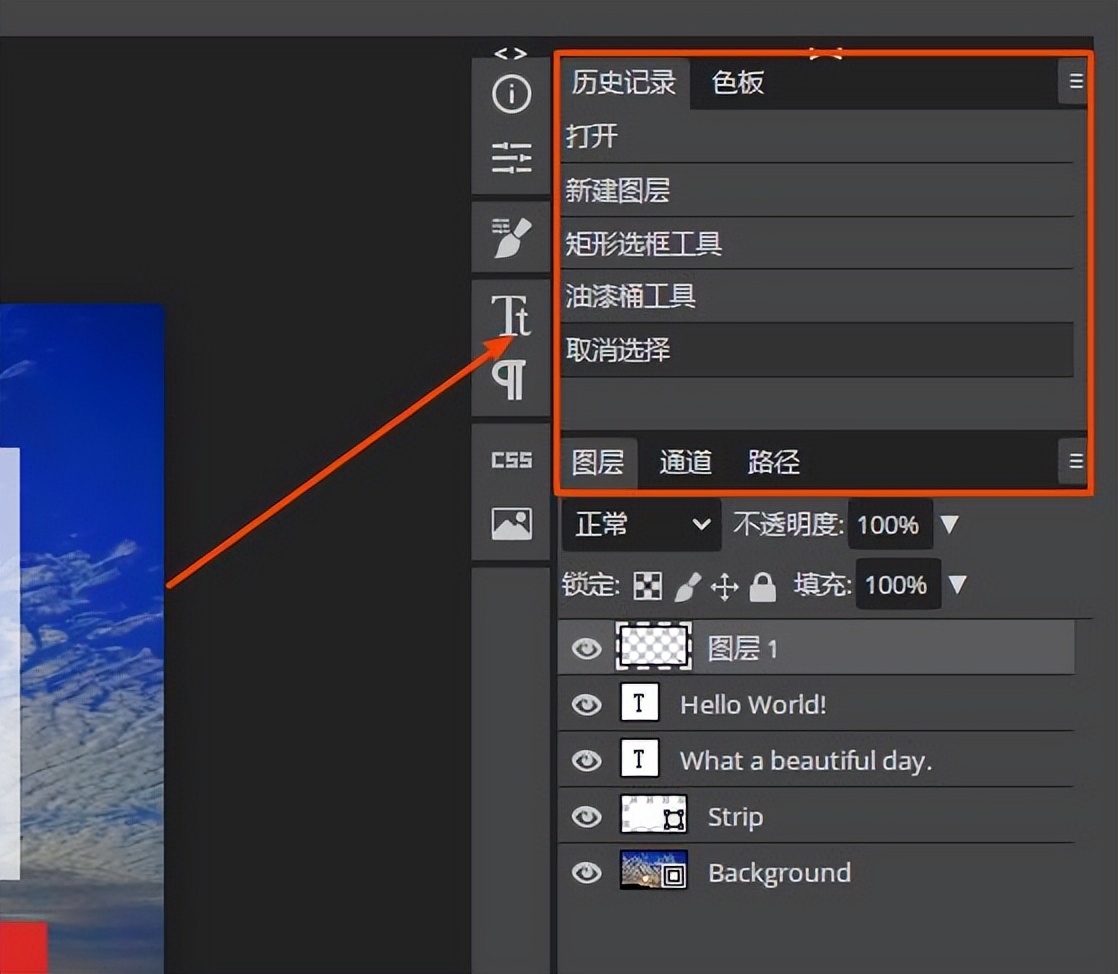Toggle visibility of Hello World! layer
Viewport: 1118px width, 974px height.
click(x=585, y=703)
